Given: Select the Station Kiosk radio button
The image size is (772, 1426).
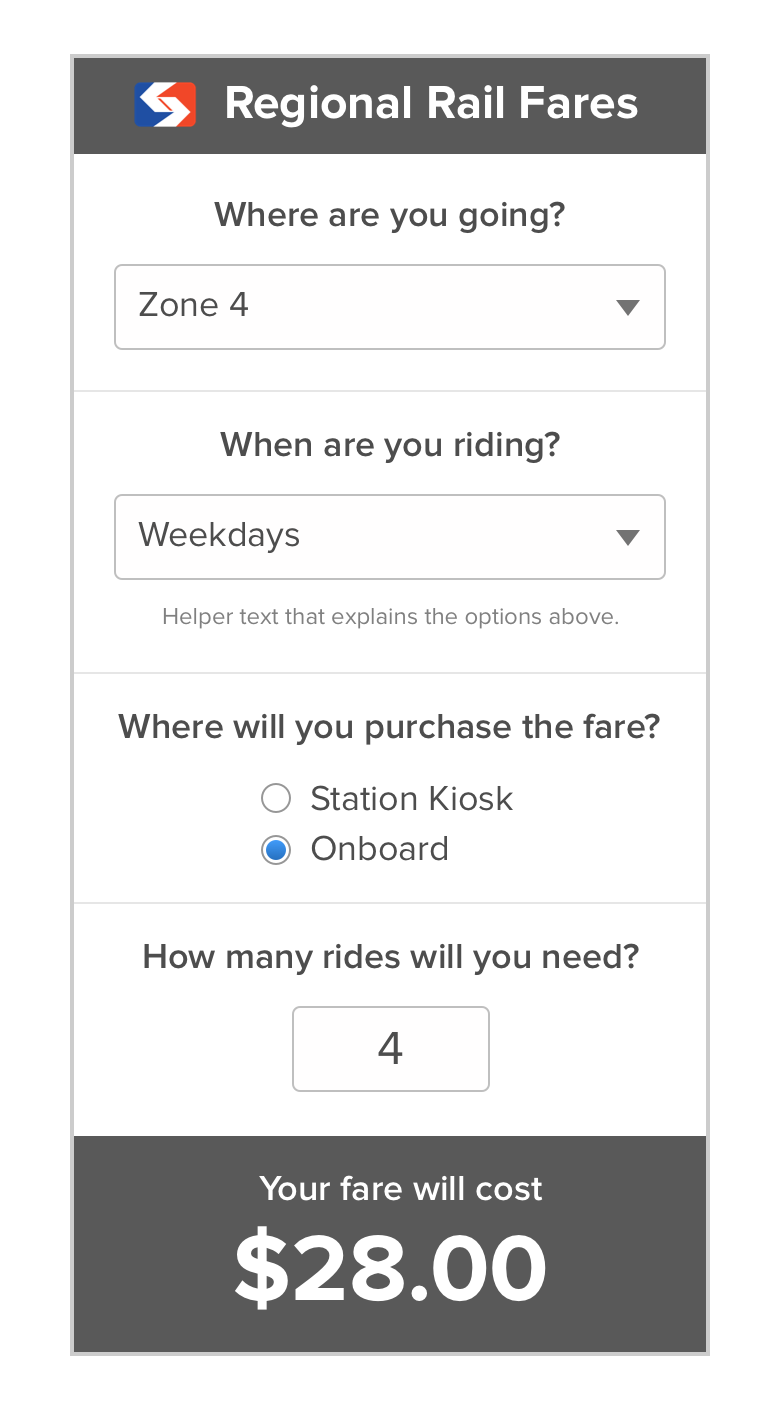Looking at the screenshot, I should [275, 798].
